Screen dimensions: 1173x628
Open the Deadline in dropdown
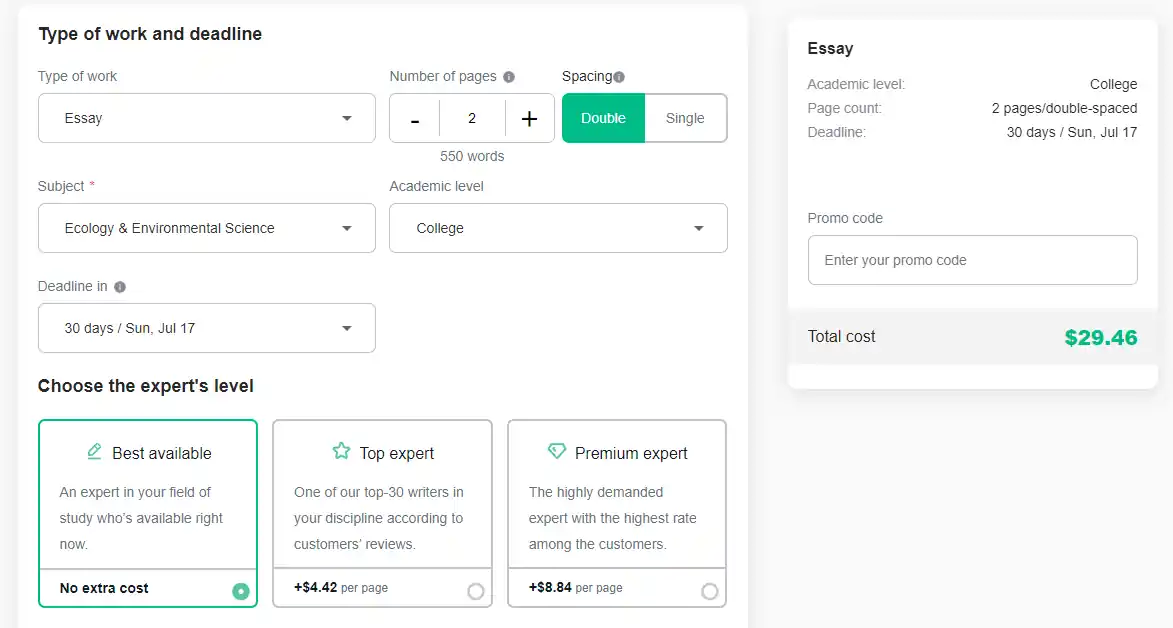coord(206,328)
